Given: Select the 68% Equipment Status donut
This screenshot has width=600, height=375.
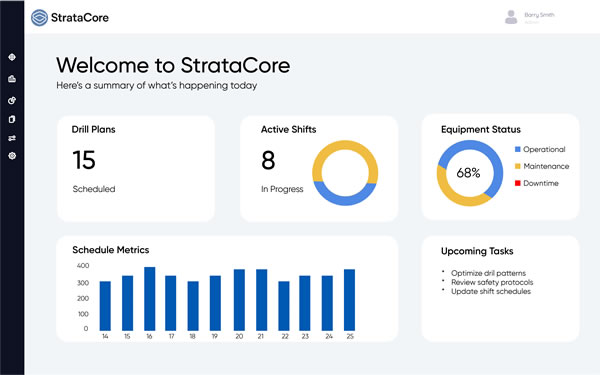Looking at the screenshot, I should click(x=470, y=173).
